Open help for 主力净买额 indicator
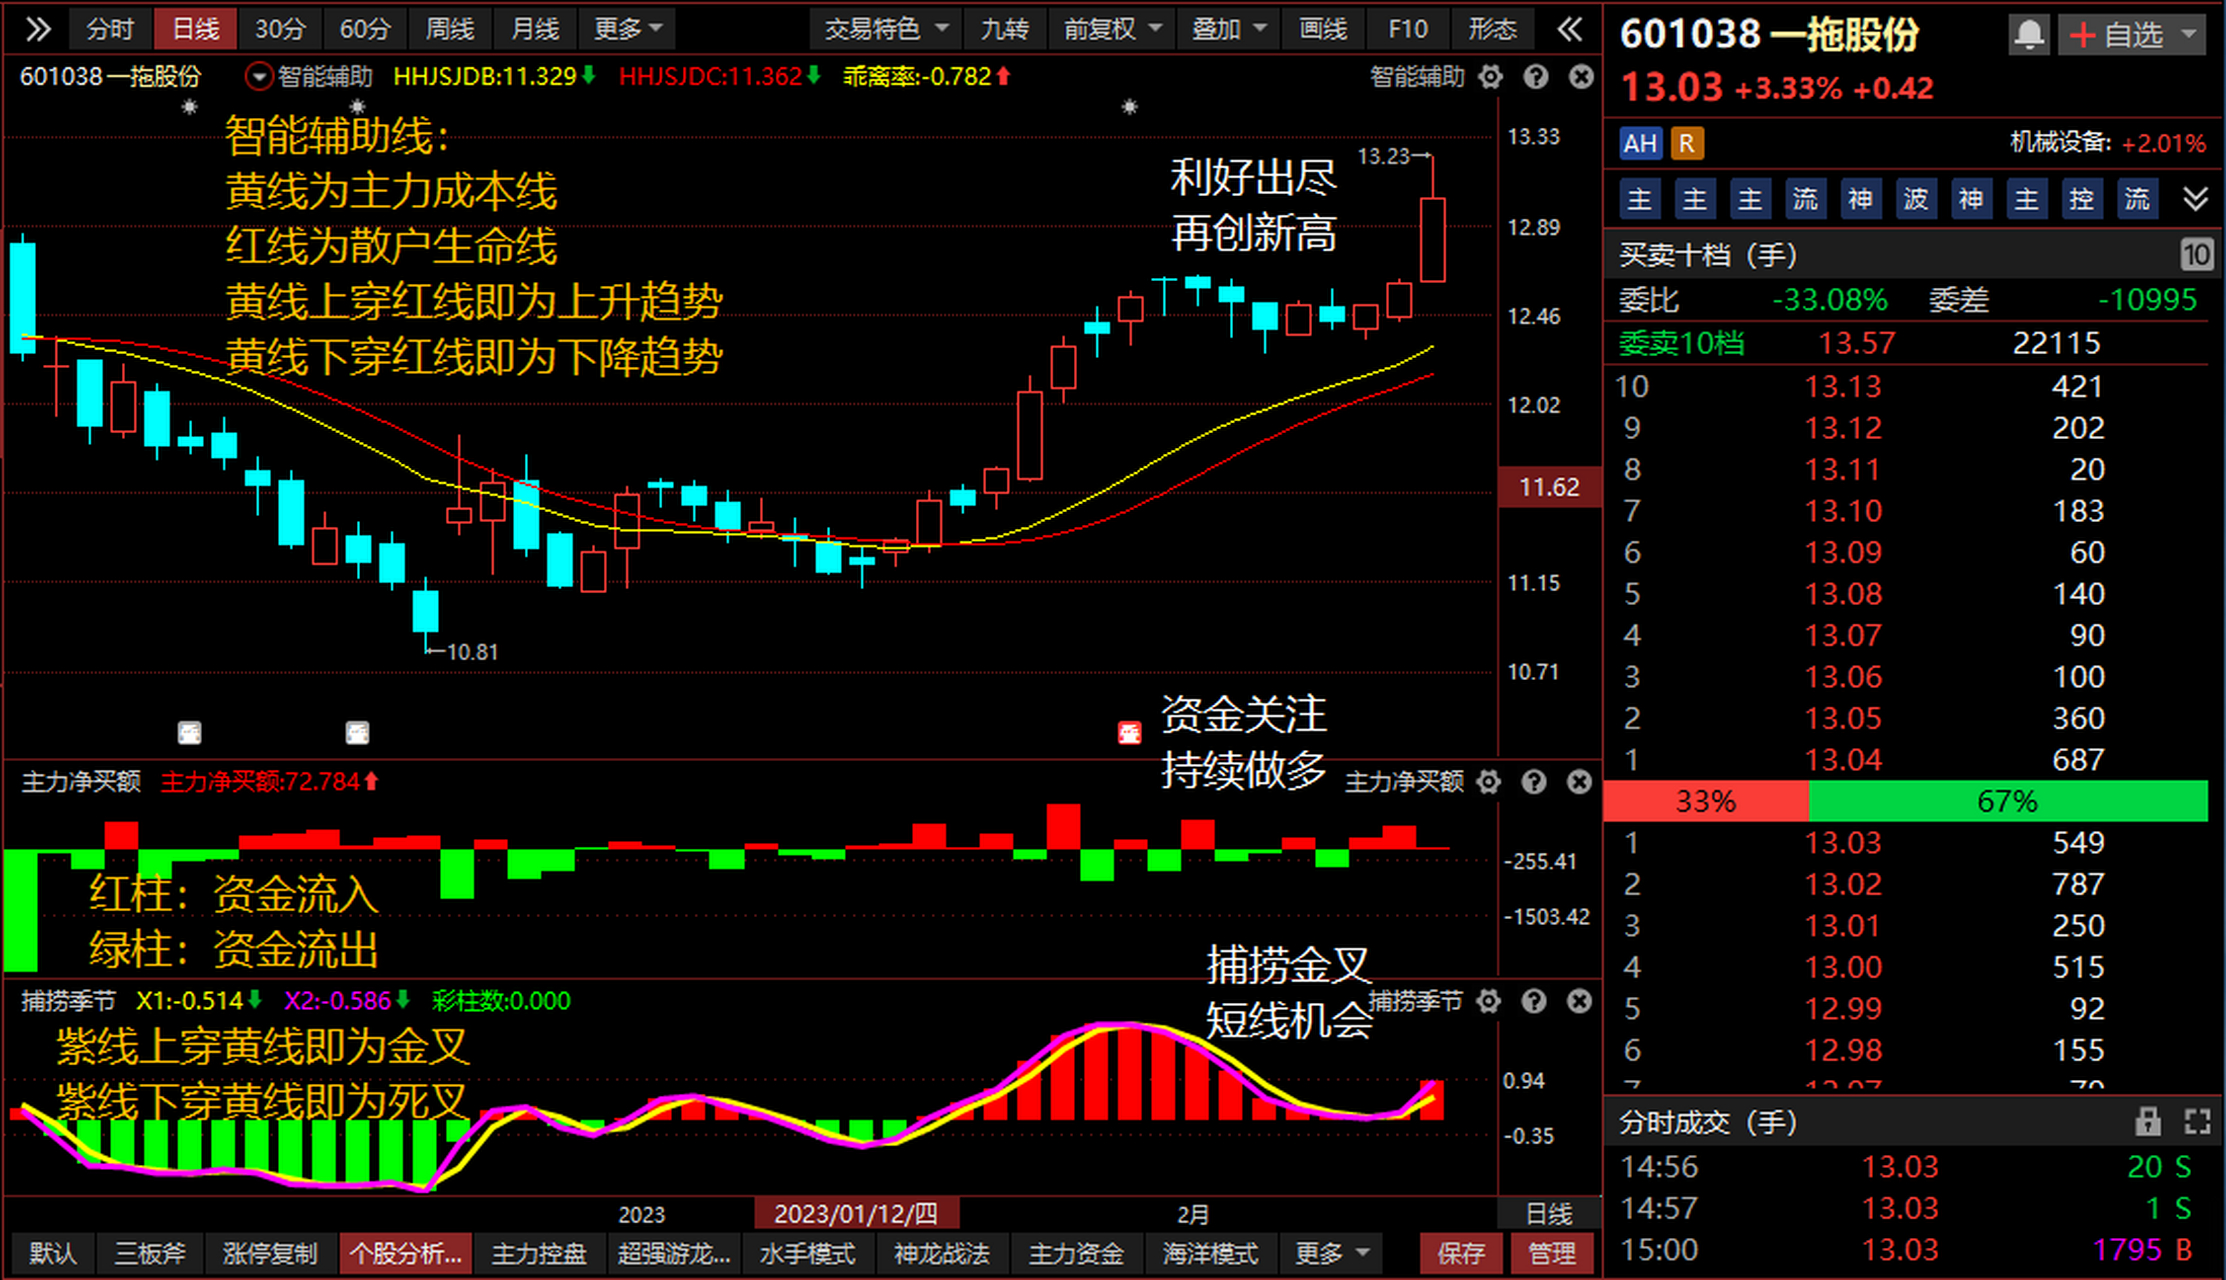 1534,782
